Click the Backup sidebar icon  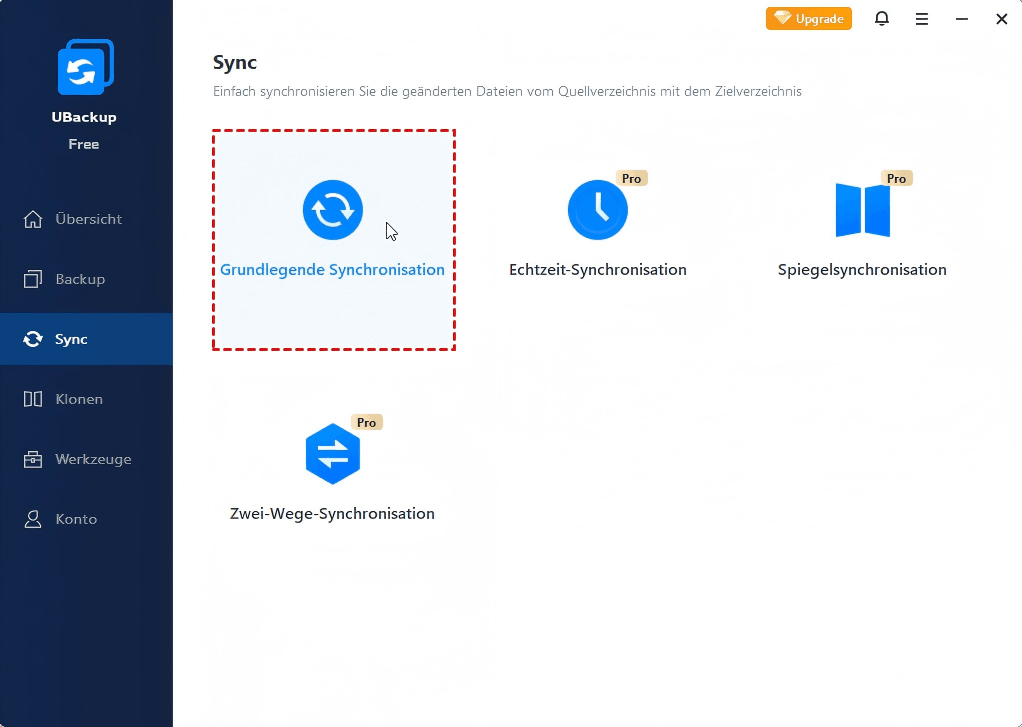pyautogui.click(x=33, y=279)
